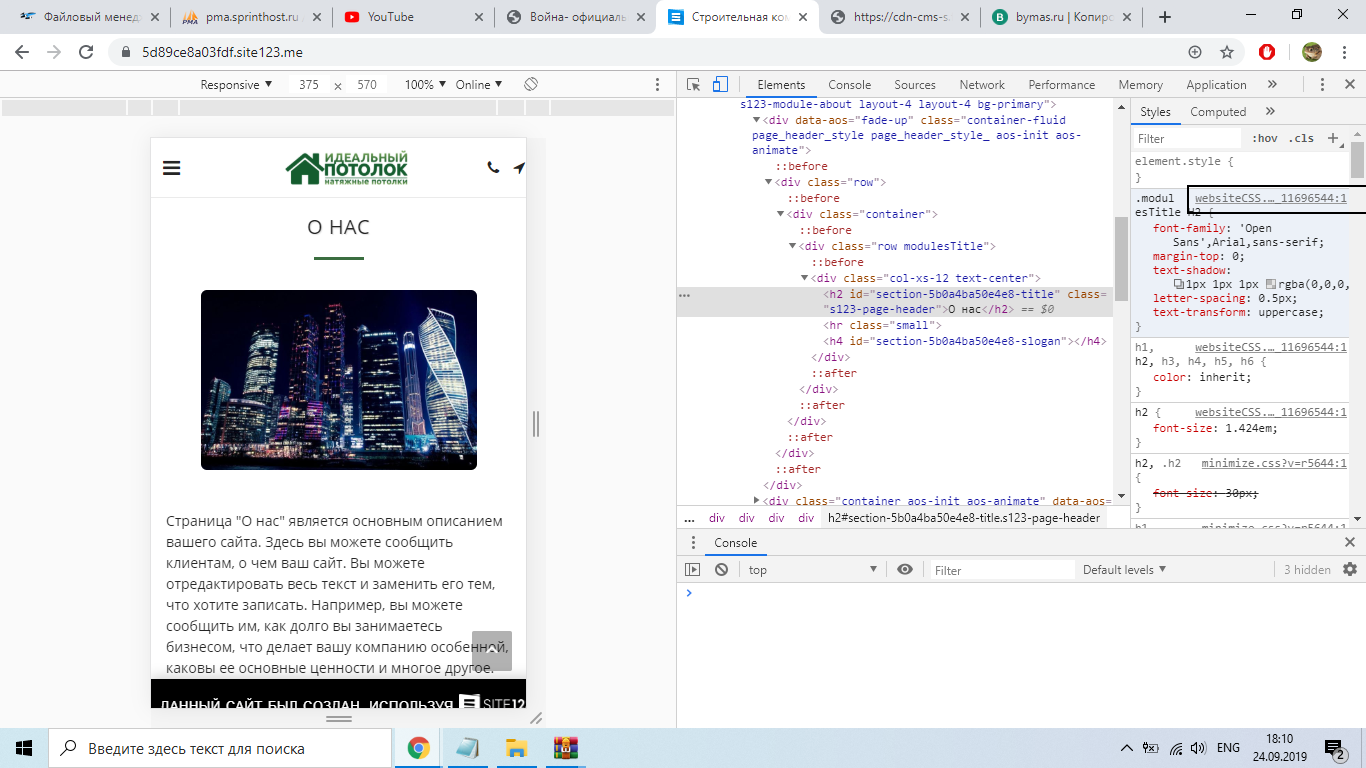Open console settings gear icon
Viewport: 1366px width, 768px height.
(x=1350, y=569)
